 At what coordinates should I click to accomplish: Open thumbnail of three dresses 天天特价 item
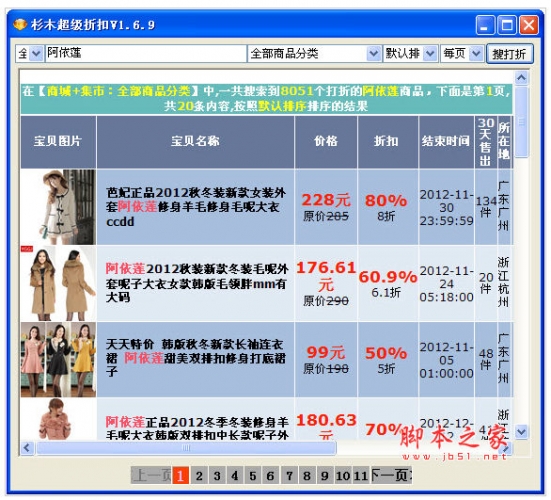point(58,359)
